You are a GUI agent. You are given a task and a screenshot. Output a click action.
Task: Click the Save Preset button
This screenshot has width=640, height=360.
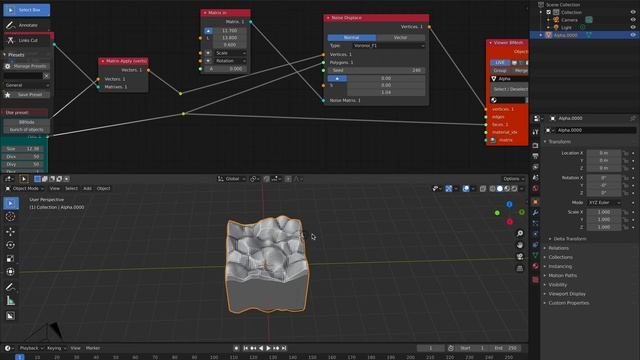[27, 95]
